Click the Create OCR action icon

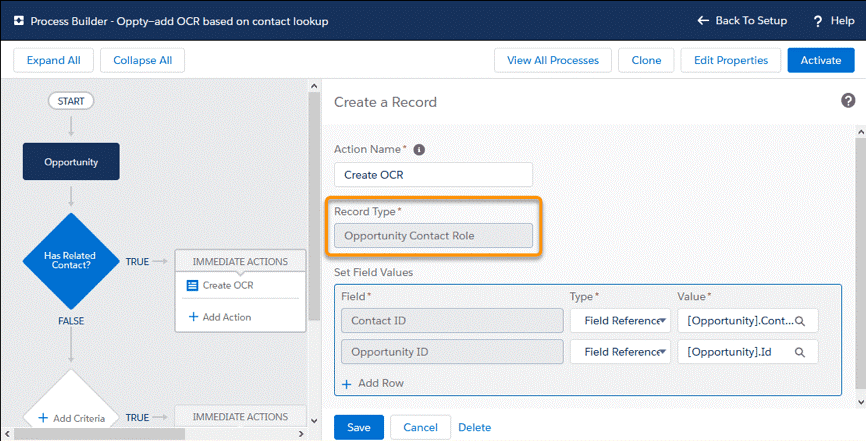192,285
